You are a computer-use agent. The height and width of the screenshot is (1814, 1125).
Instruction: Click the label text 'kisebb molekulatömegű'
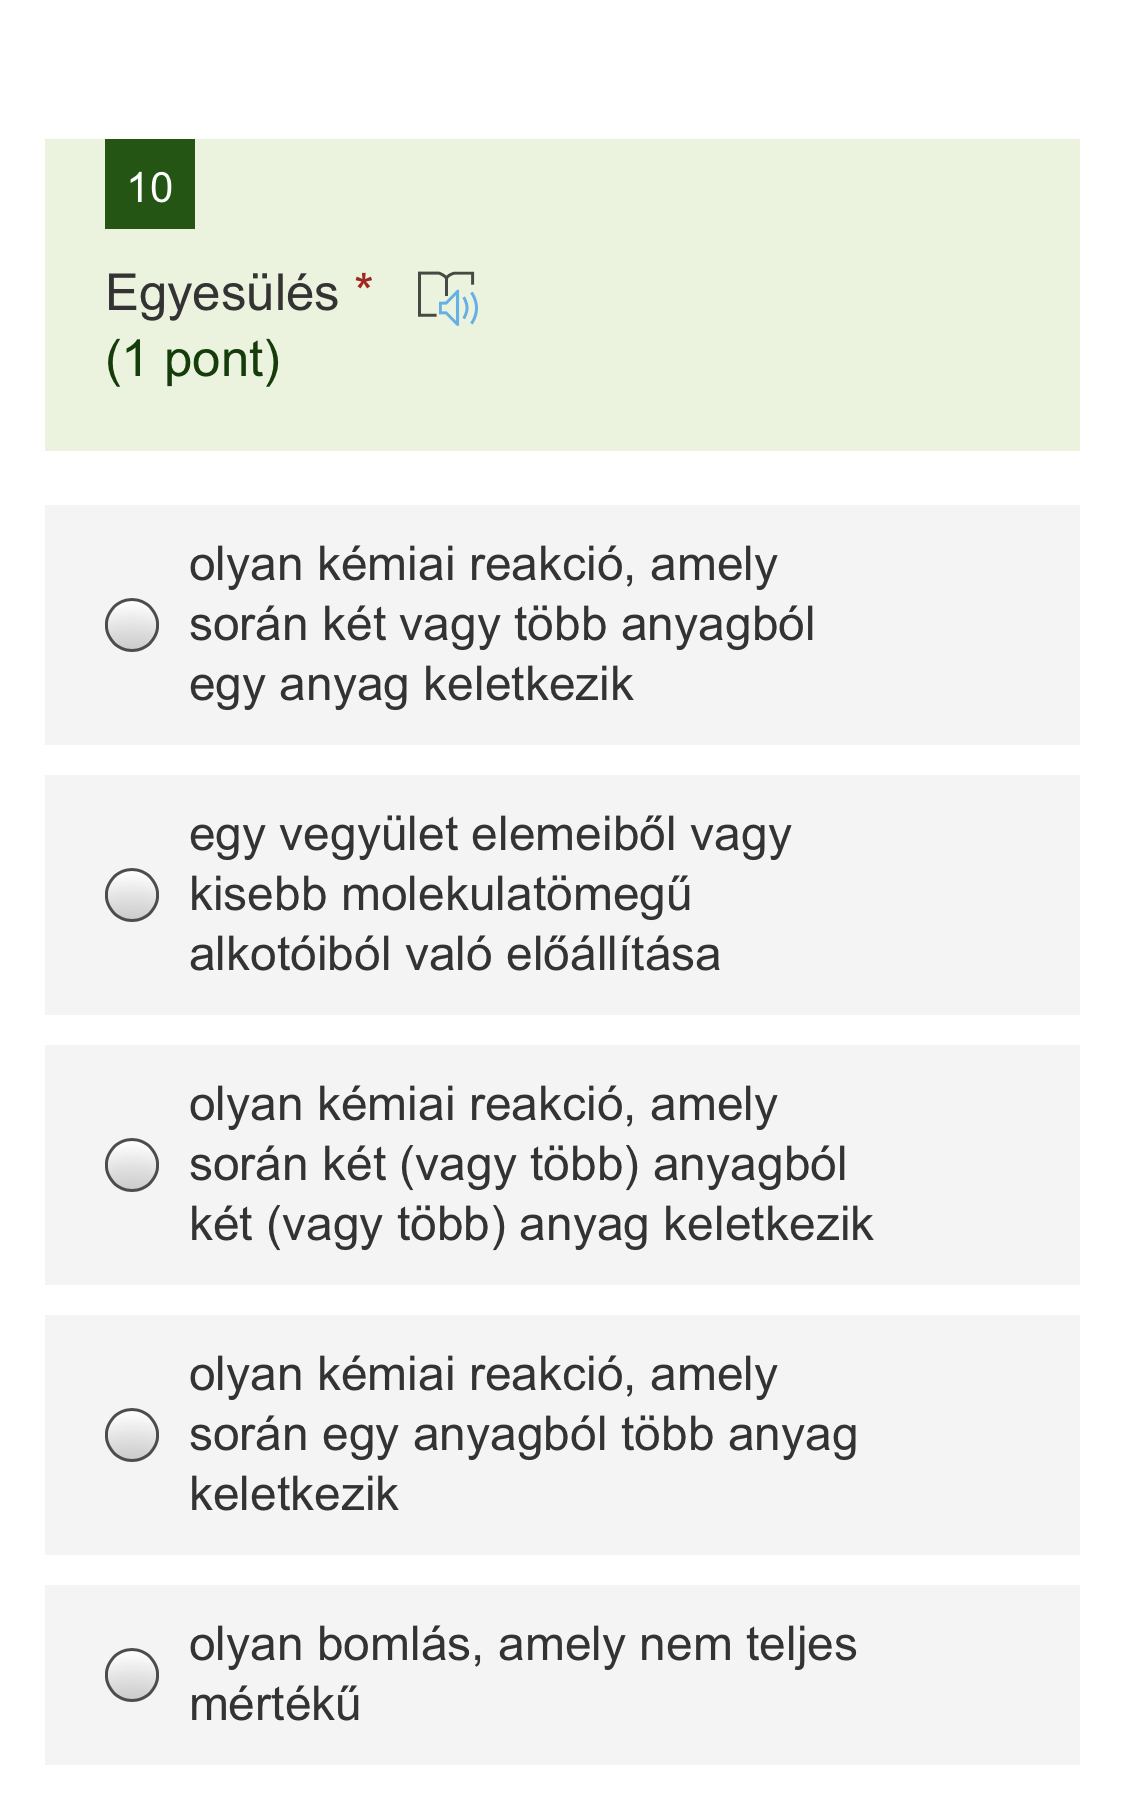(x=440, y=895)
